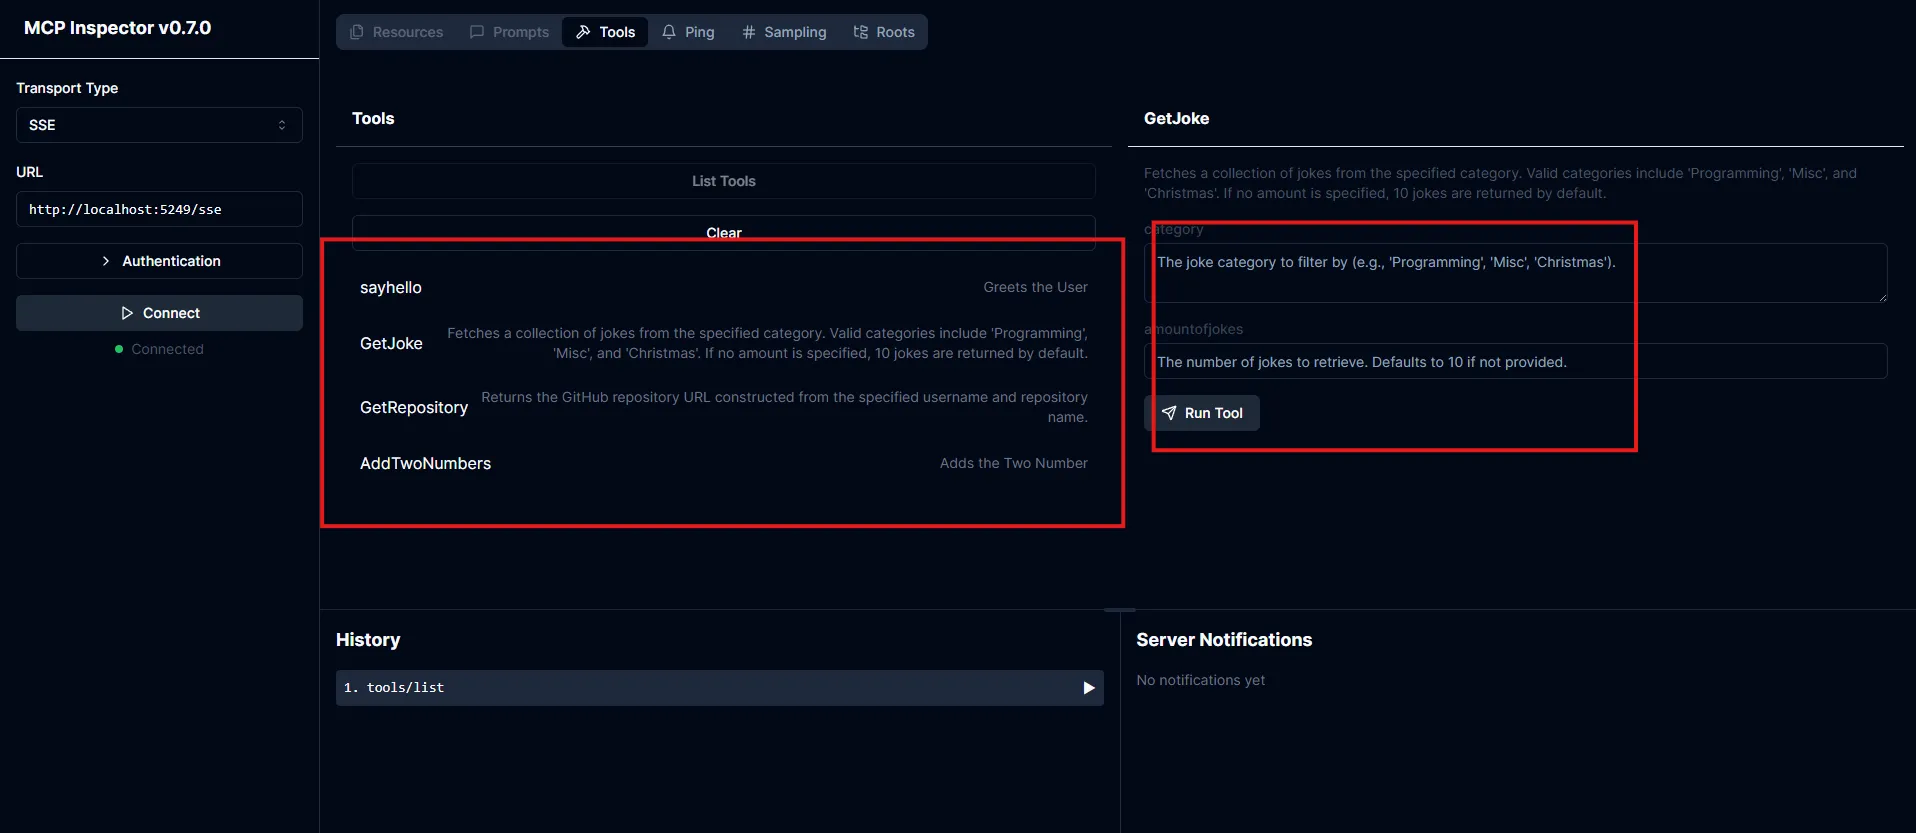Click the play icon on Connect button
Screen dimensions: 1916x833
tap(127, 313)
